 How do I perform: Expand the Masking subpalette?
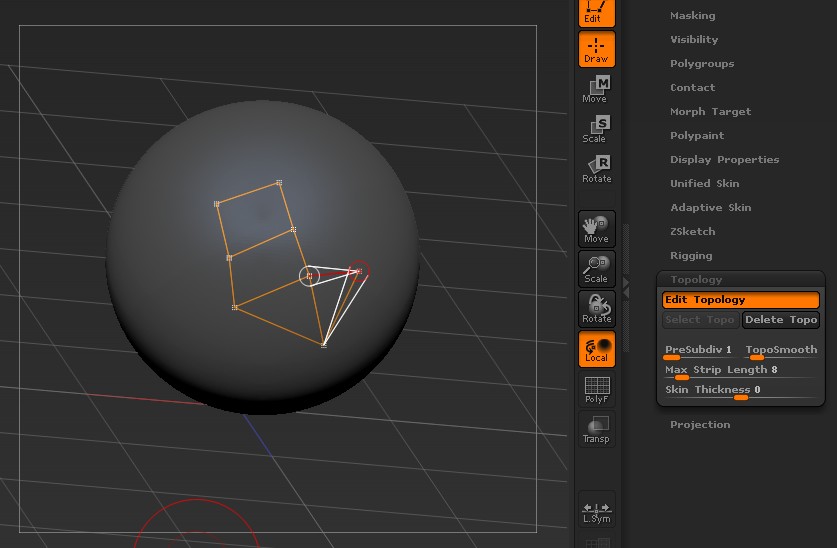tap(692, 15)
